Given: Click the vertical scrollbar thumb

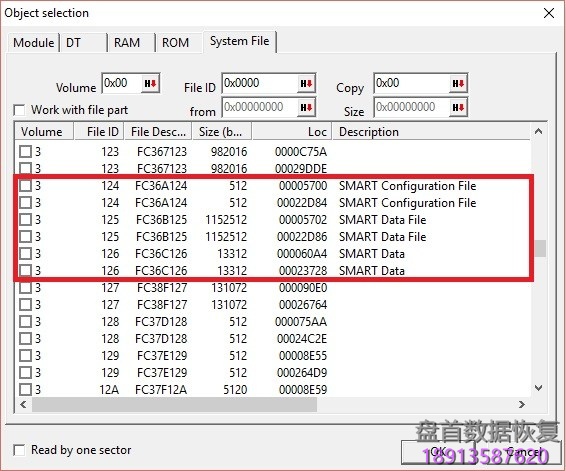Looking at the screenshot, I should (x=540, y=248).
